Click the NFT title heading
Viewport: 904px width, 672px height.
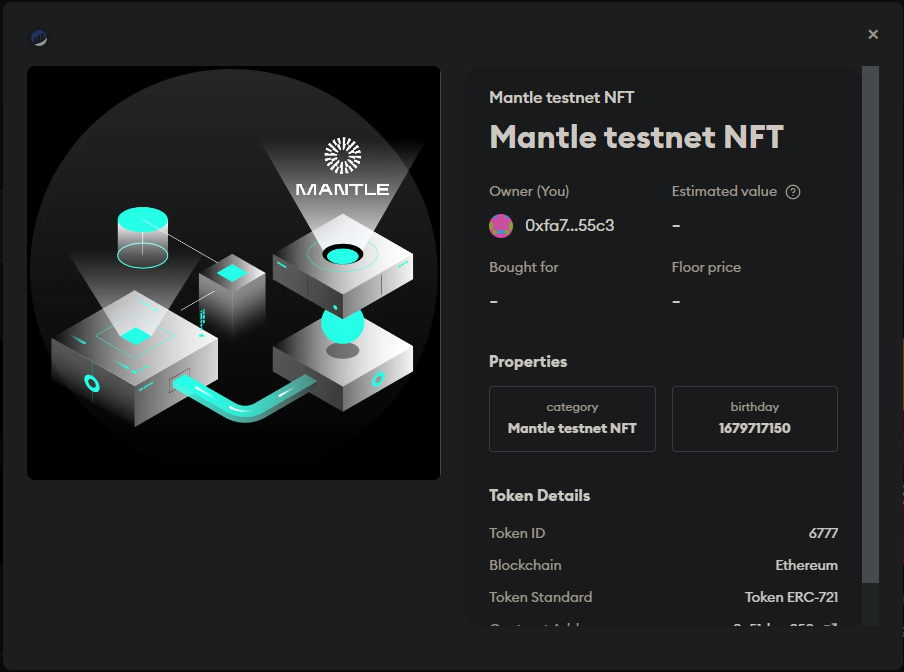(x=636, y=137)
